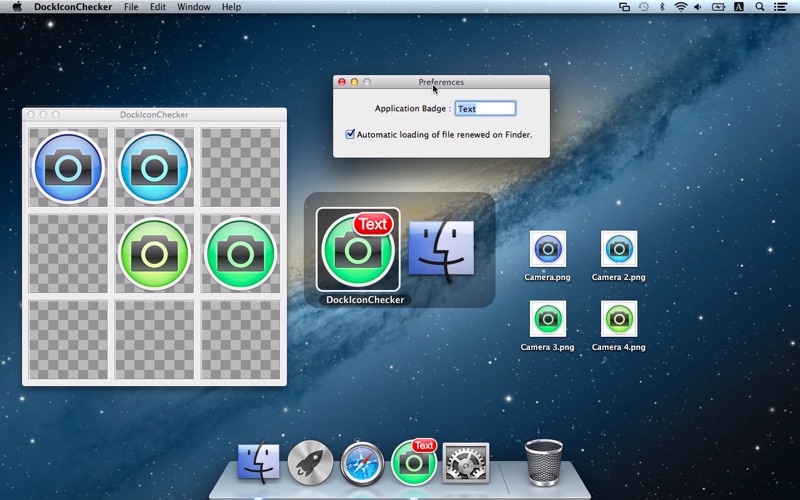Select the light blue camera icon in the grid
The image size is (800, 500).
click(x=155, y=167)
